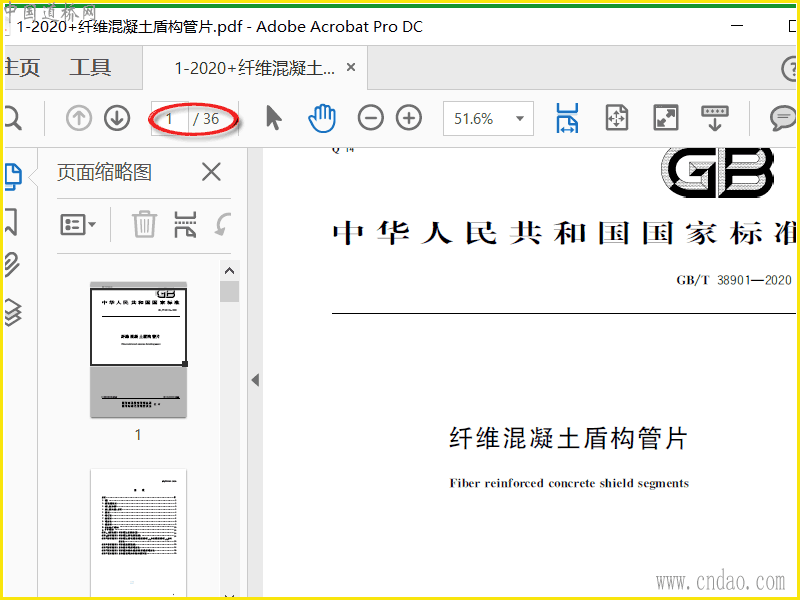Viewport: 800px width, 600px height.
Task: Click the thumbnail label 1
Action: (x=138, y=435)
